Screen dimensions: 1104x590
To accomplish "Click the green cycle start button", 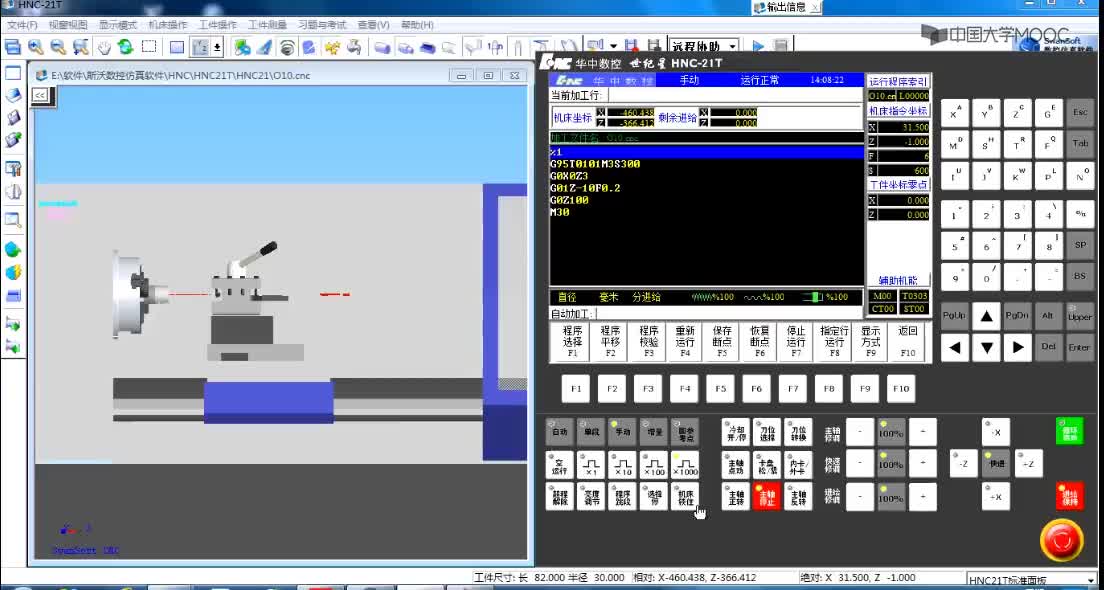I will coord(1070,432).
